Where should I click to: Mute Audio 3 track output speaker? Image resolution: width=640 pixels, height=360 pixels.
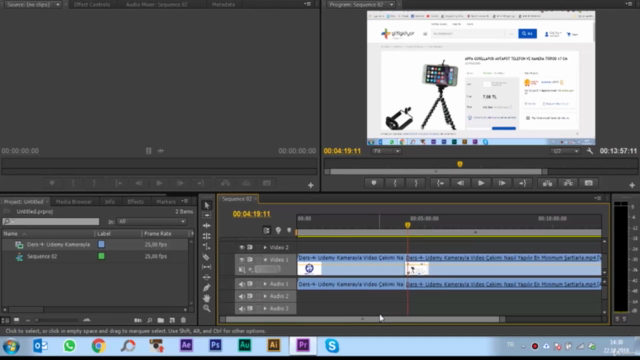tap(242, 309)
